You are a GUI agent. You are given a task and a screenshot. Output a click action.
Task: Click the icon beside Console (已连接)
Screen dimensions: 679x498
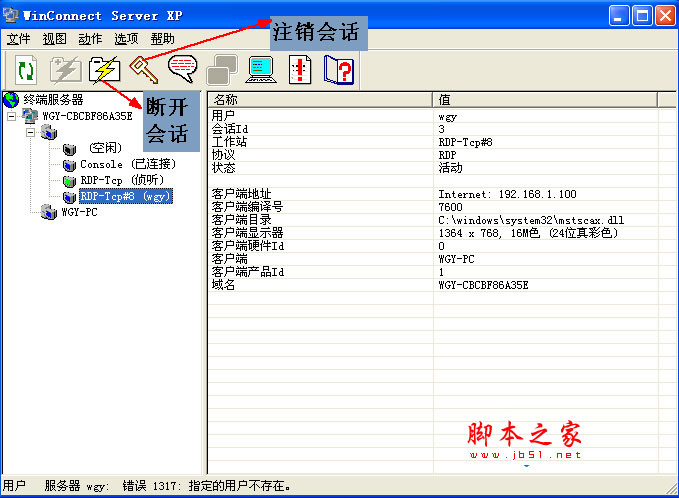(x=69, y=165)
